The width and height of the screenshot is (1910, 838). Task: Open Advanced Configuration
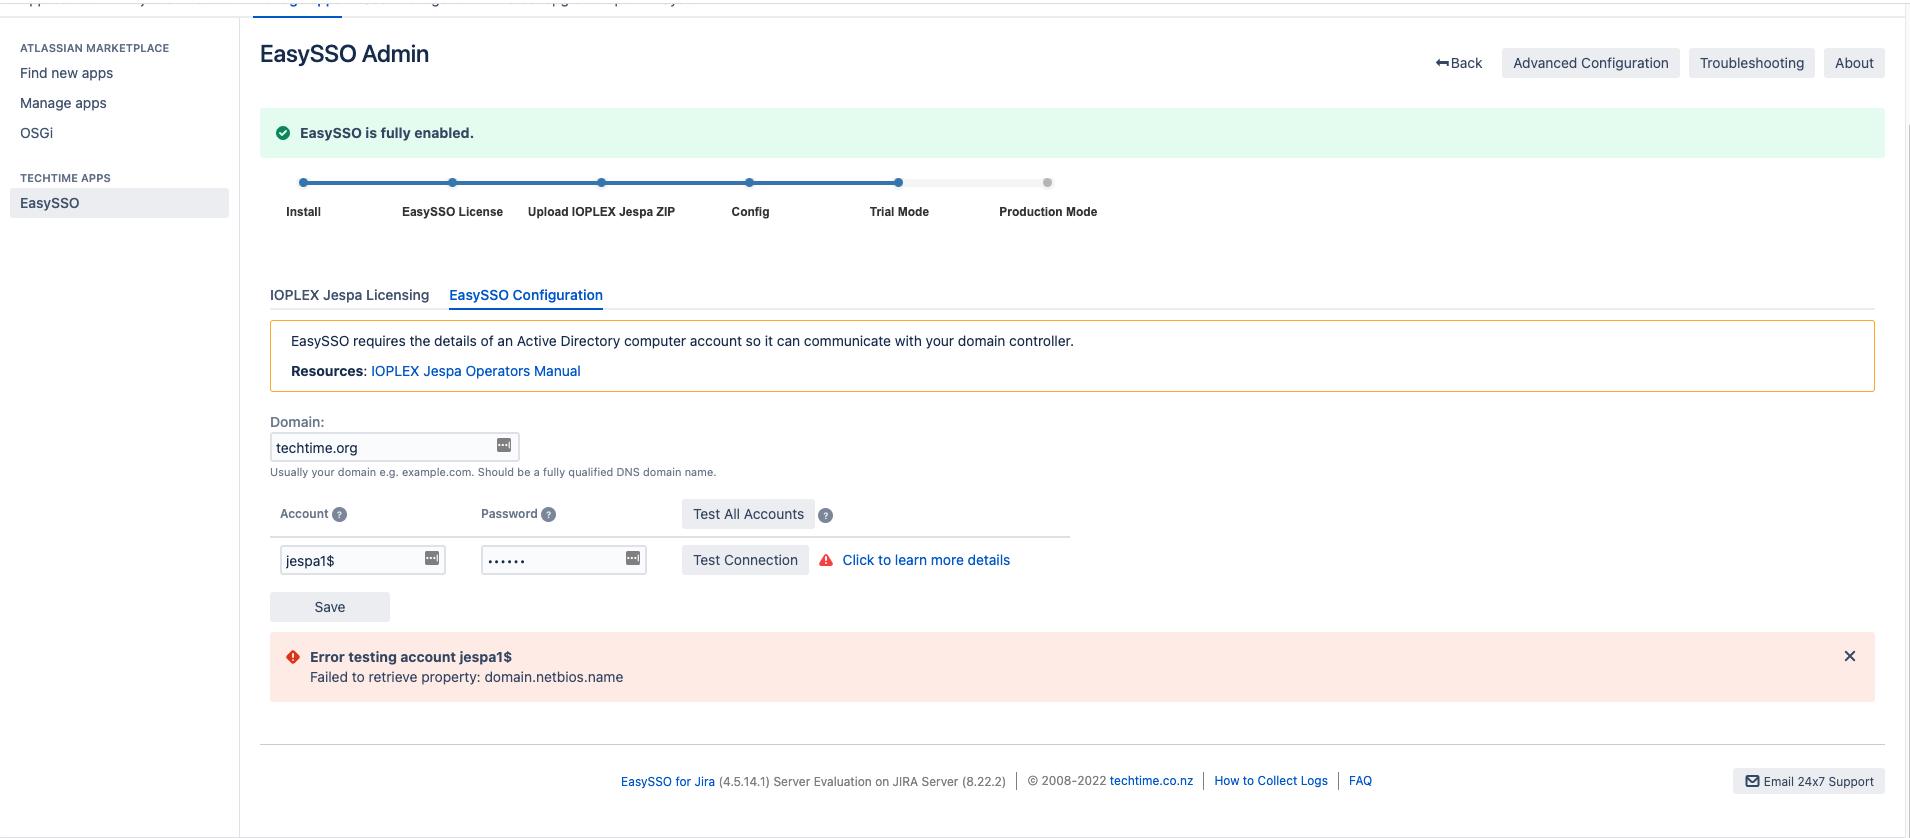coord(1590,63)
